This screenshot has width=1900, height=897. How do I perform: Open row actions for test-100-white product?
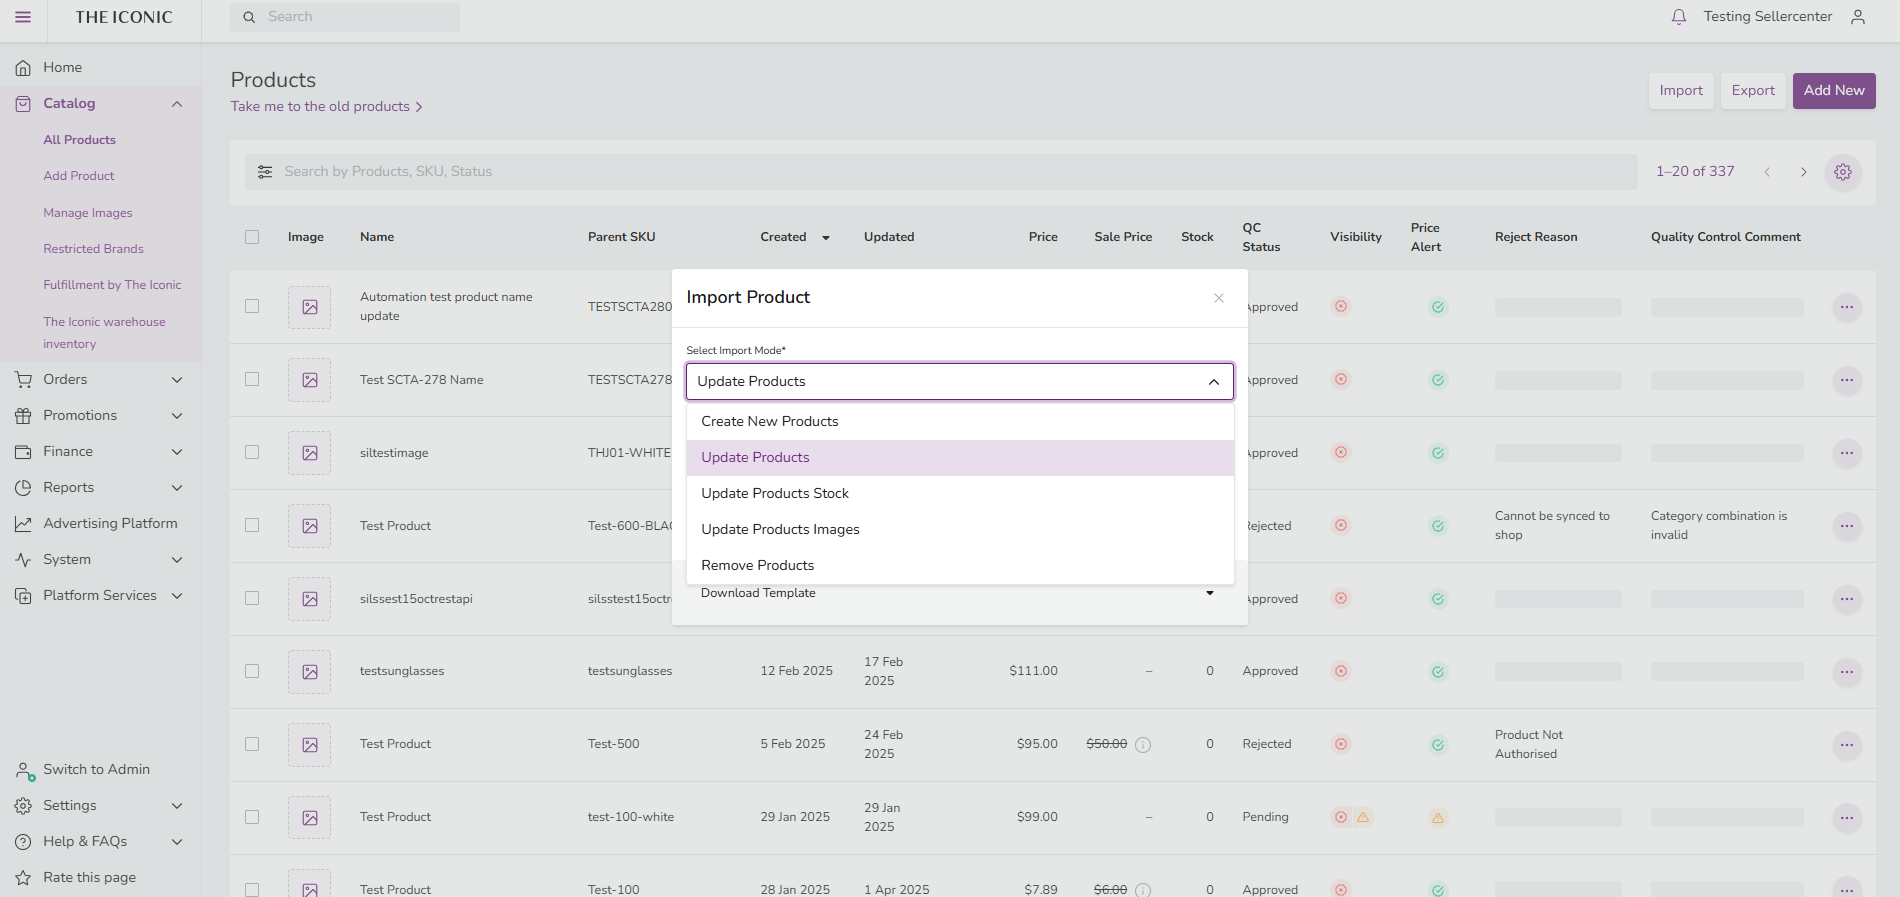point(1847,818)
